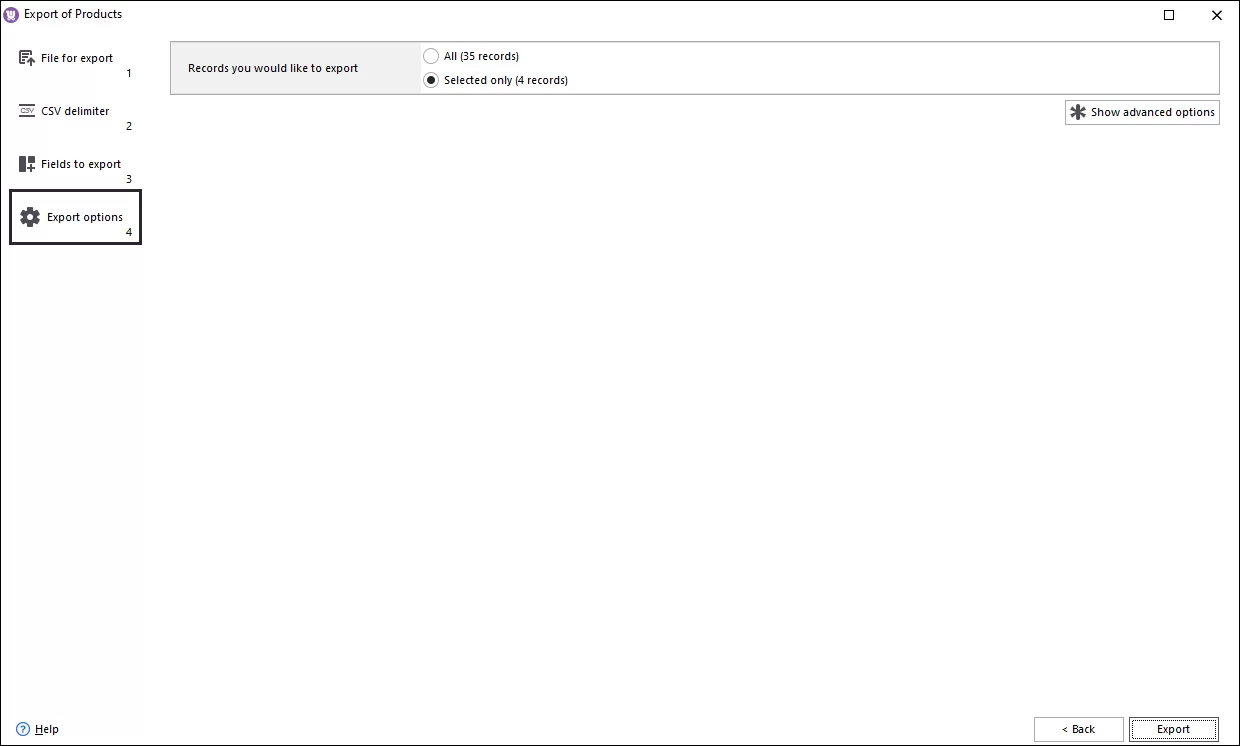Click the Export button to finish
This screenshot has height=746, width=1240.
(x=1174, y=729)
